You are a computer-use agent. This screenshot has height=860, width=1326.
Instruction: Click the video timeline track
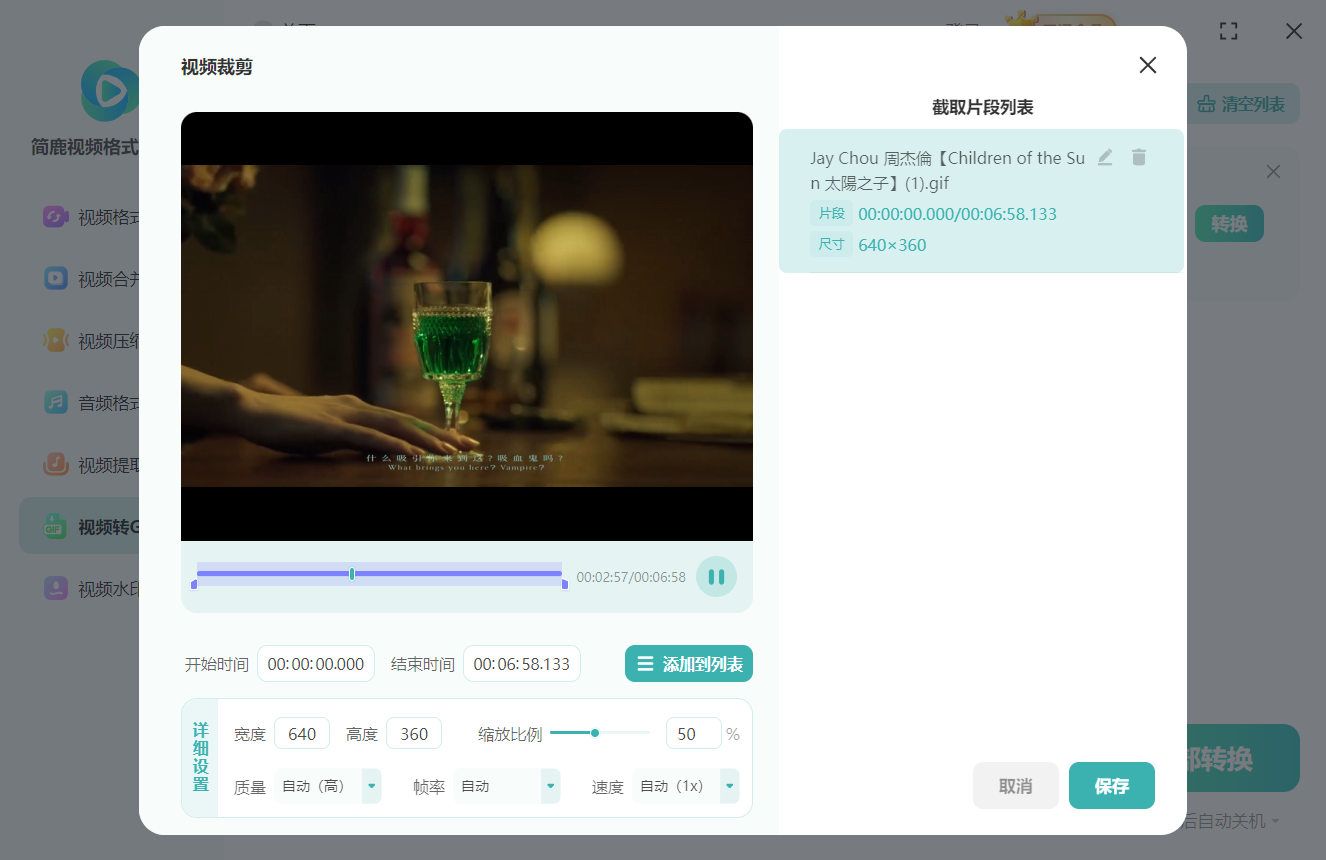(380, 573)
